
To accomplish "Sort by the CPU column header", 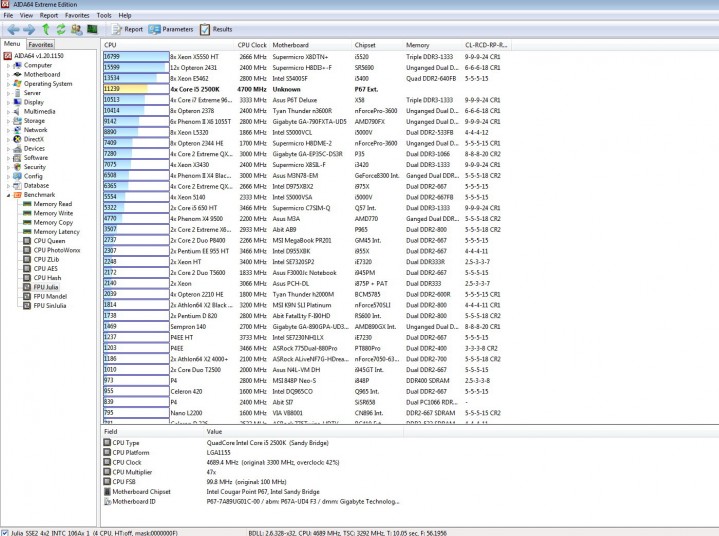I will click(x=167, y=45).
